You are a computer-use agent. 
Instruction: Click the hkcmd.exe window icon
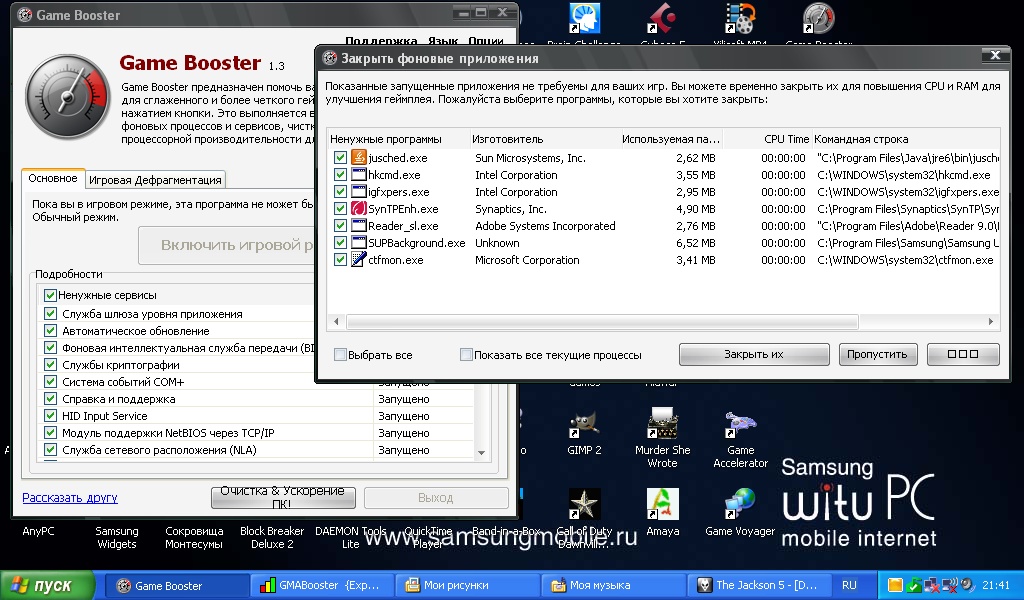tap(359, 174)
